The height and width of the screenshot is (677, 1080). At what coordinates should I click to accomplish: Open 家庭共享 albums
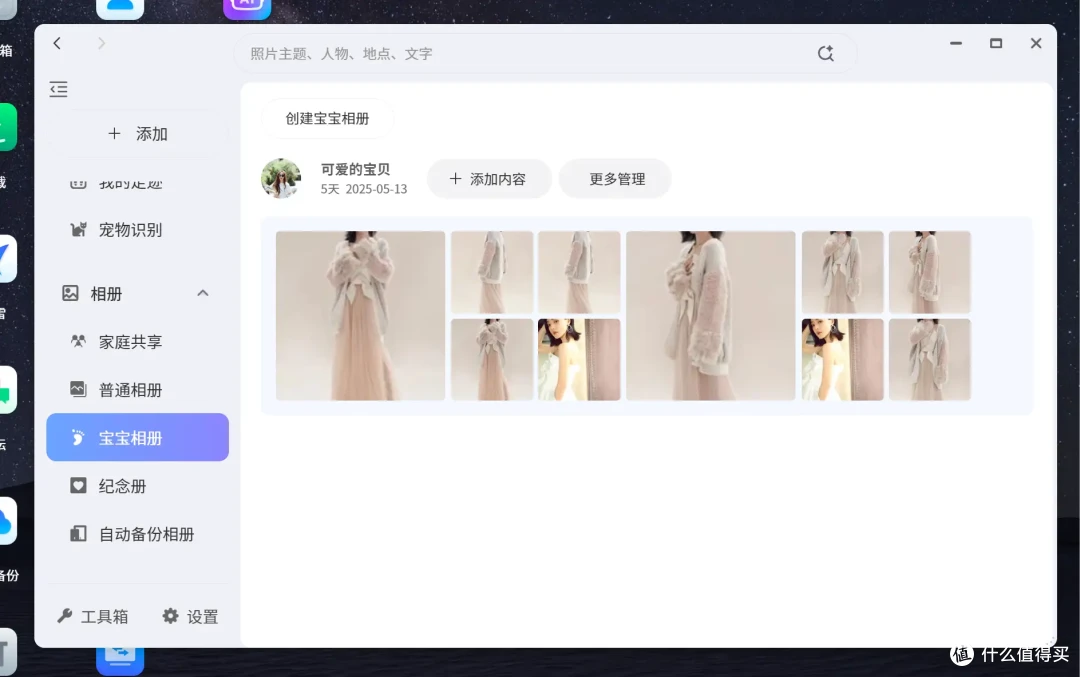137,342
